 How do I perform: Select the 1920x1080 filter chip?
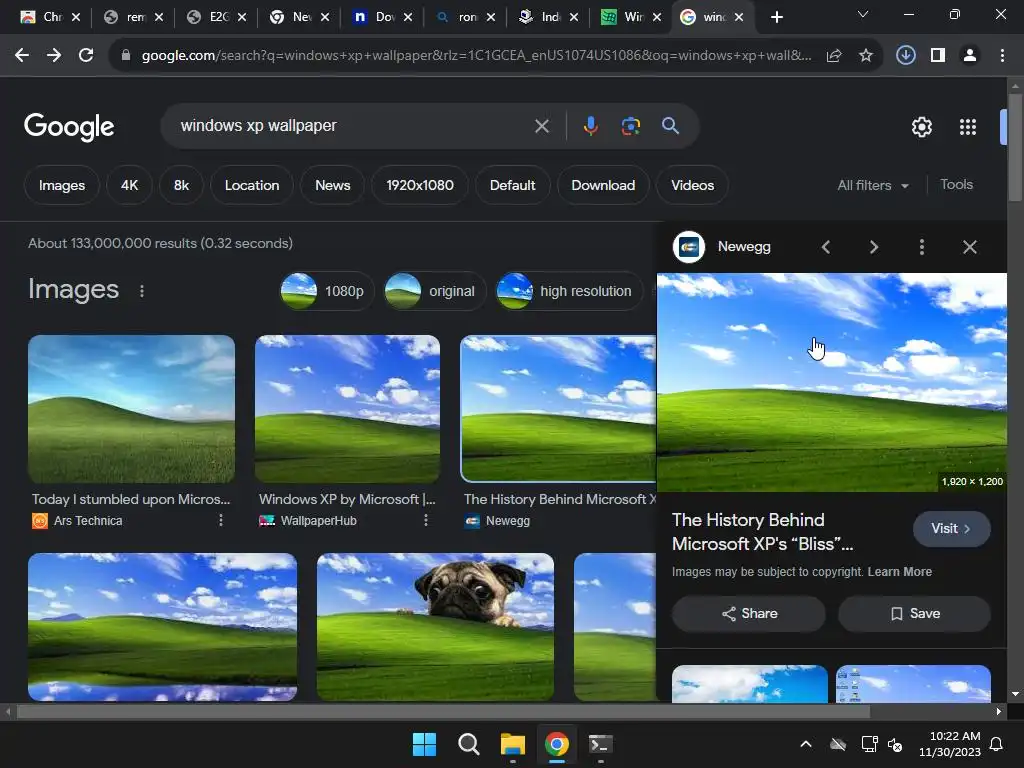click(420, 185)
